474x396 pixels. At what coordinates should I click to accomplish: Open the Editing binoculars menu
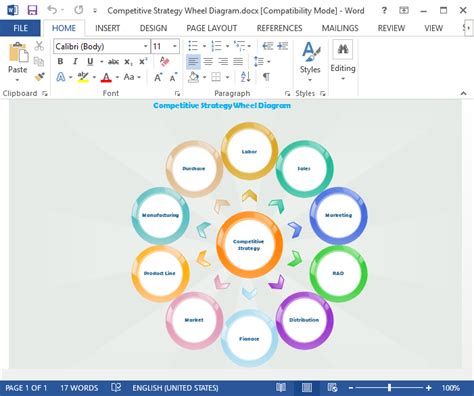pyautogui.click(x=343, y=50)
